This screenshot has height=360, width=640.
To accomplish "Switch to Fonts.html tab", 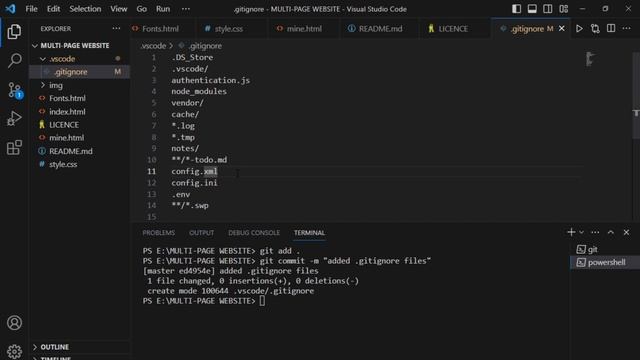I will pos(160,29).
